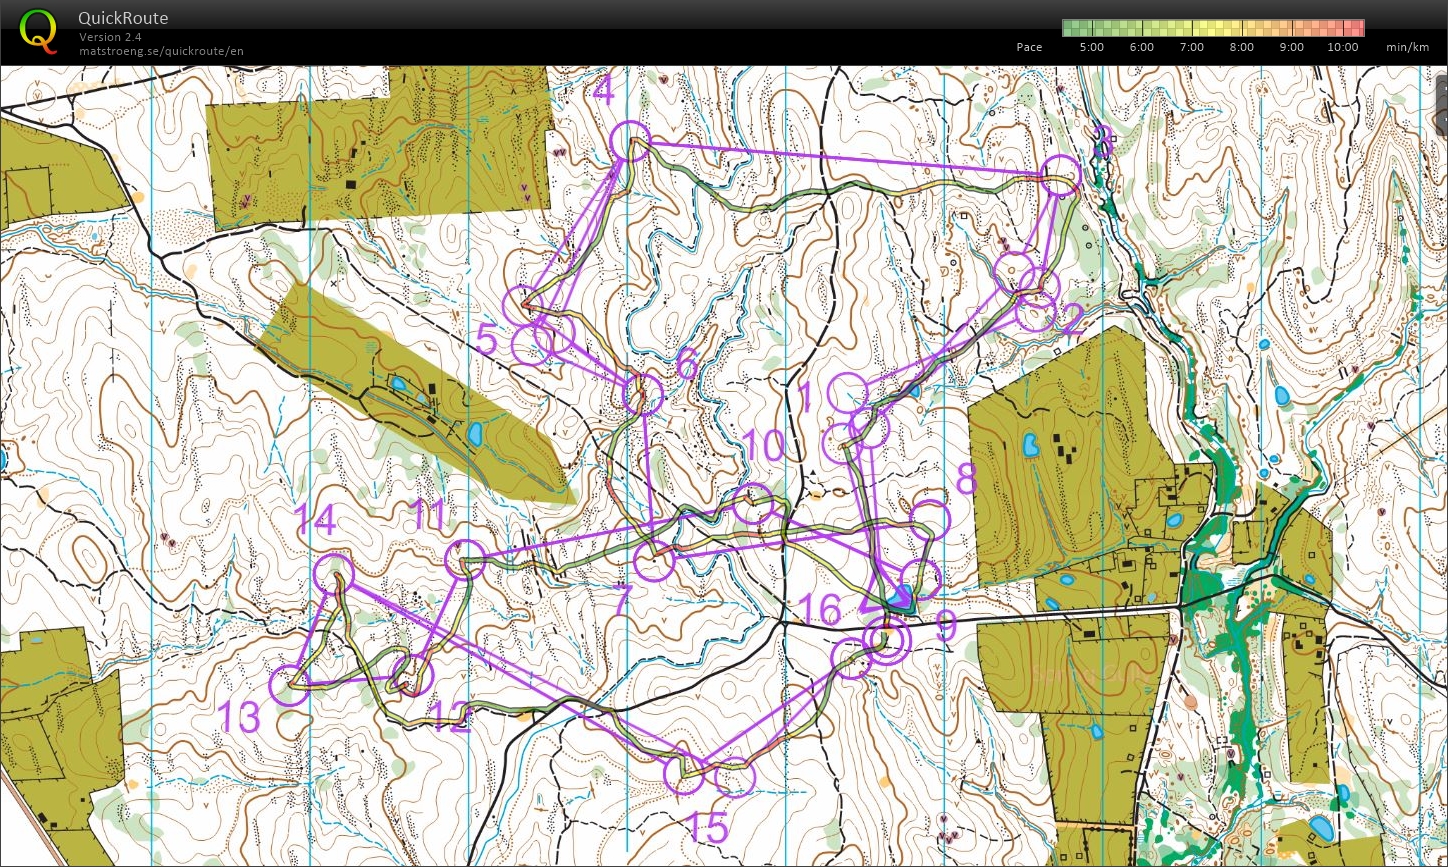Click the QuickRoute Q logo
Viewport: 1448px width, 867px height.
(38, 30)
